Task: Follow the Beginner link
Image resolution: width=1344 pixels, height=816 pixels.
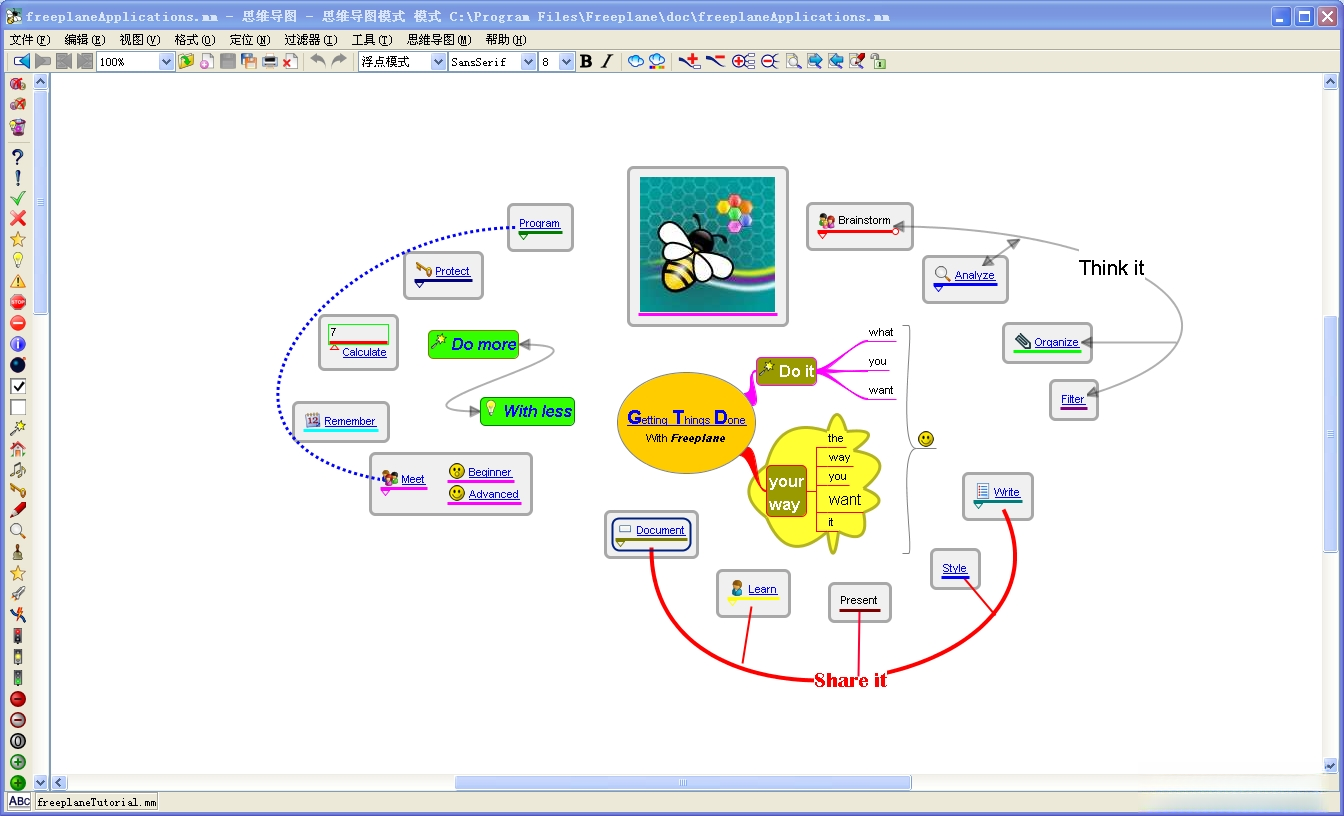Action: coord(490,473)
